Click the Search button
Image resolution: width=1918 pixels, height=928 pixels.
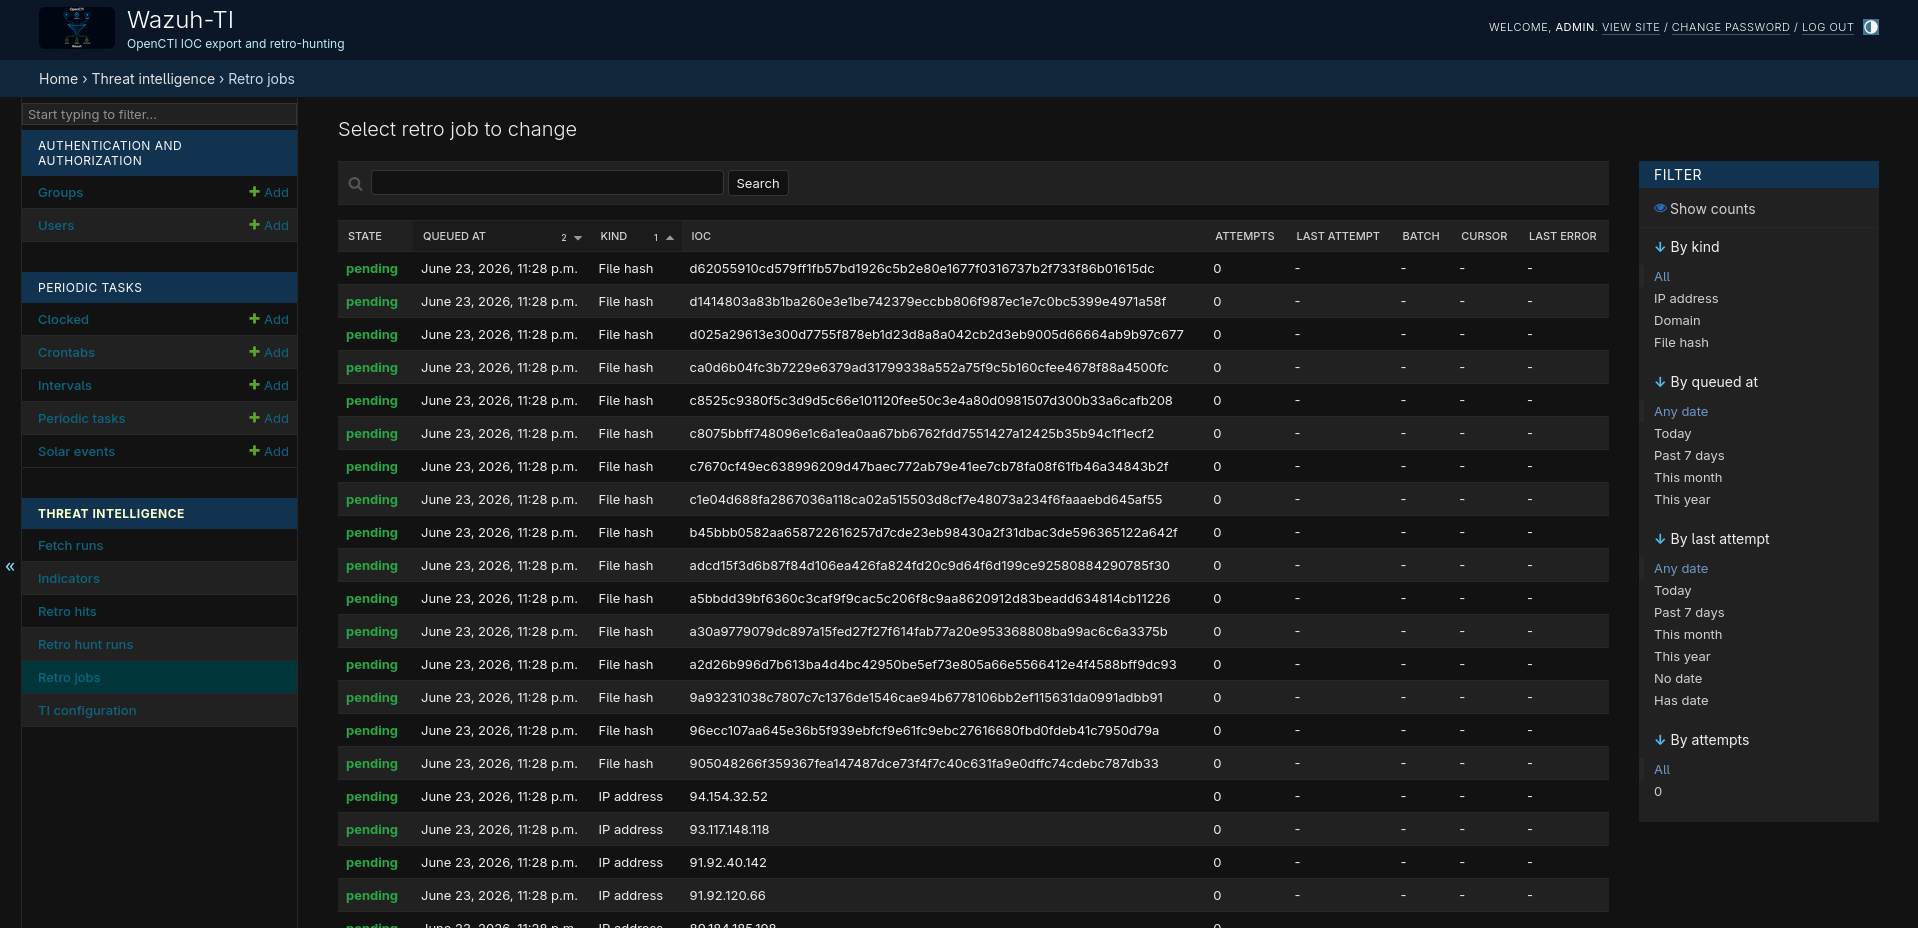coord(758,183)
